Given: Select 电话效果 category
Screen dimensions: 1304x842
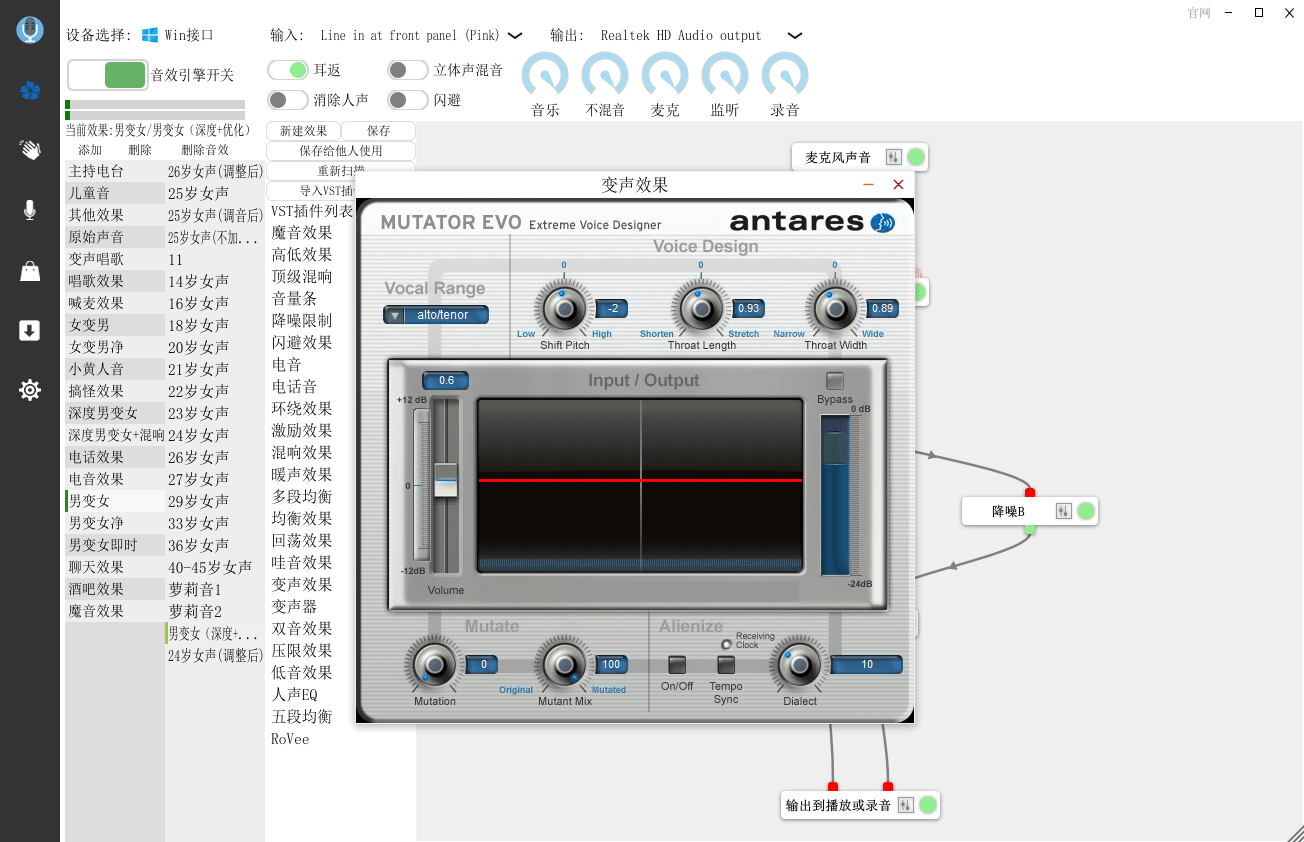Looking at the screenshot, I should [115, 457].
